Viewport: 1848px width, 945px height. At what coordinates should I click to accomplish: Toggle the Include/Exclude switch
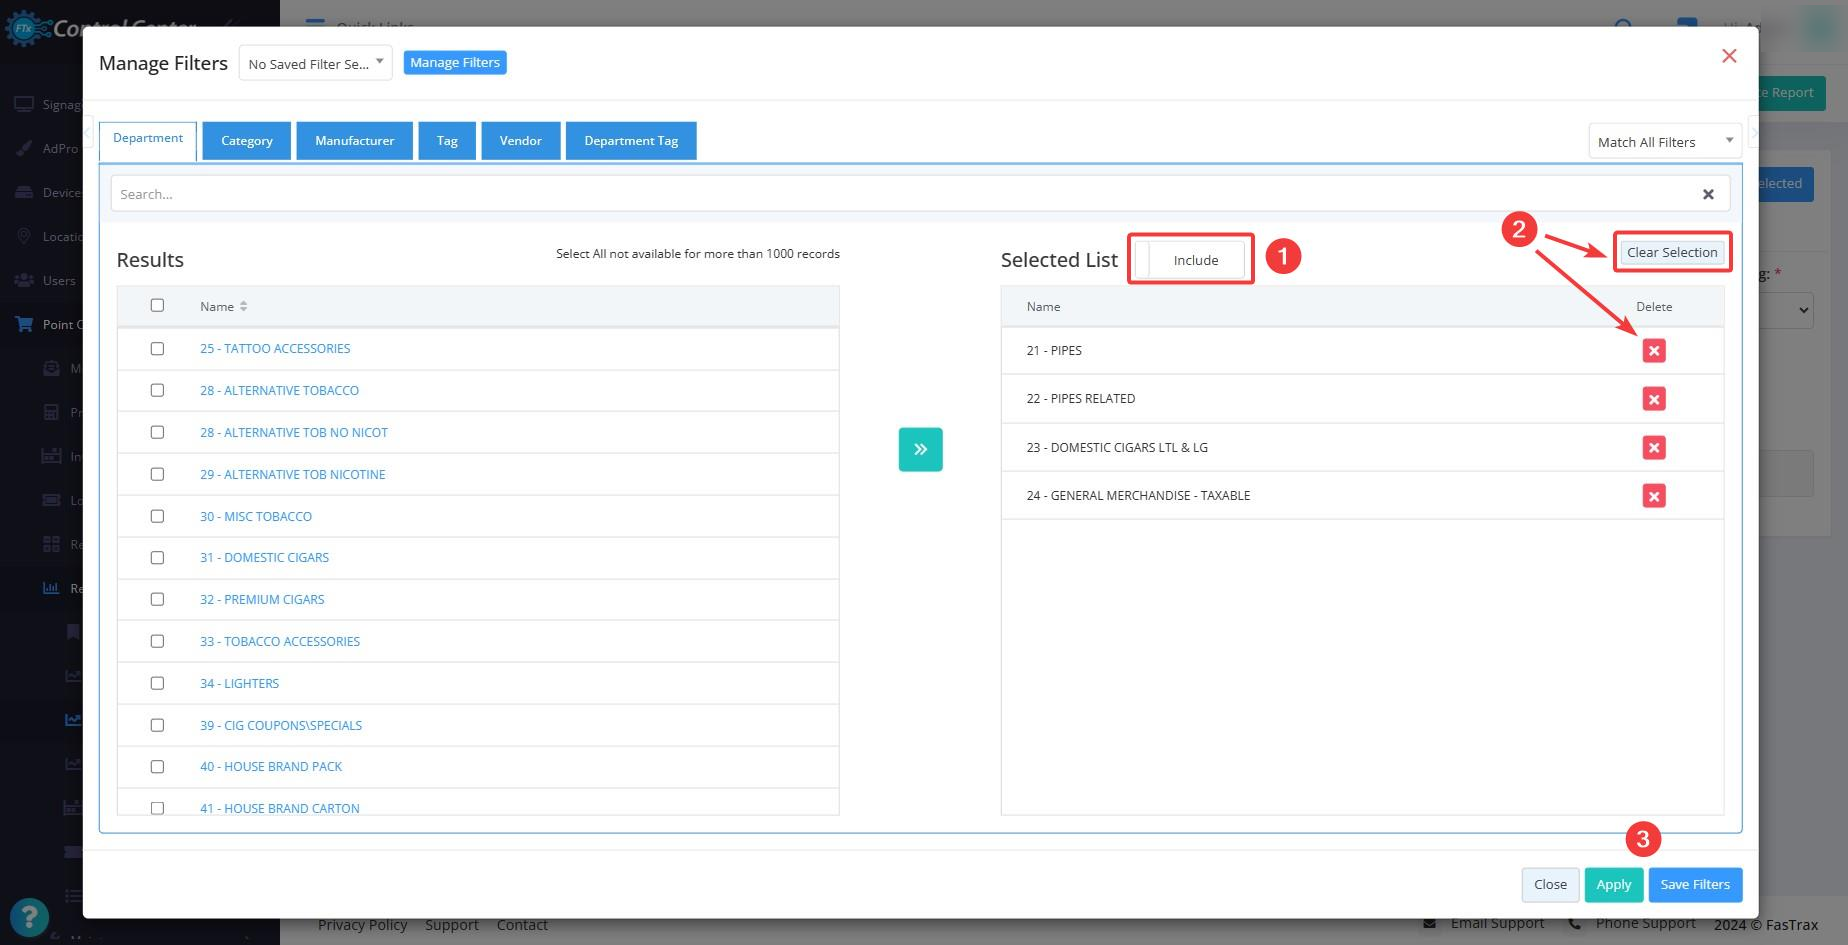click(x=1191, y=260)
